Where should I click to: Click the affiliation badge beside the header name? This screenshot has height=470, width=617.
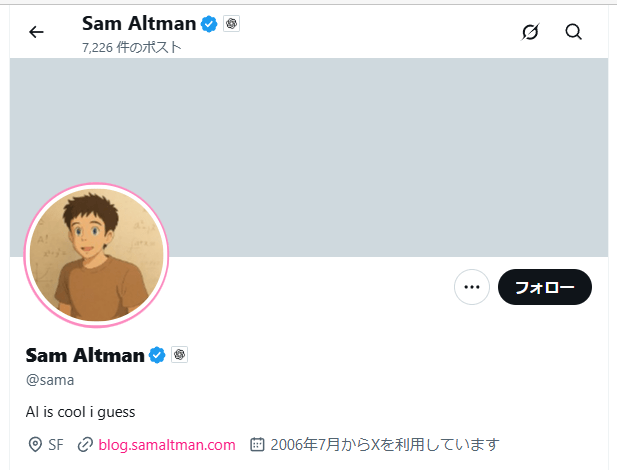(x=230, y=23)
